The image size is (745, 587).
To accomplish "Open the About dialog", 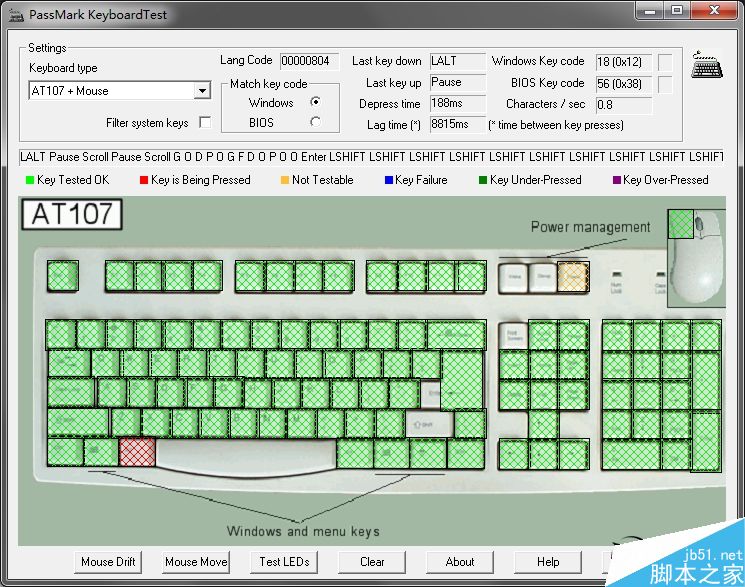I will (460, 562).
